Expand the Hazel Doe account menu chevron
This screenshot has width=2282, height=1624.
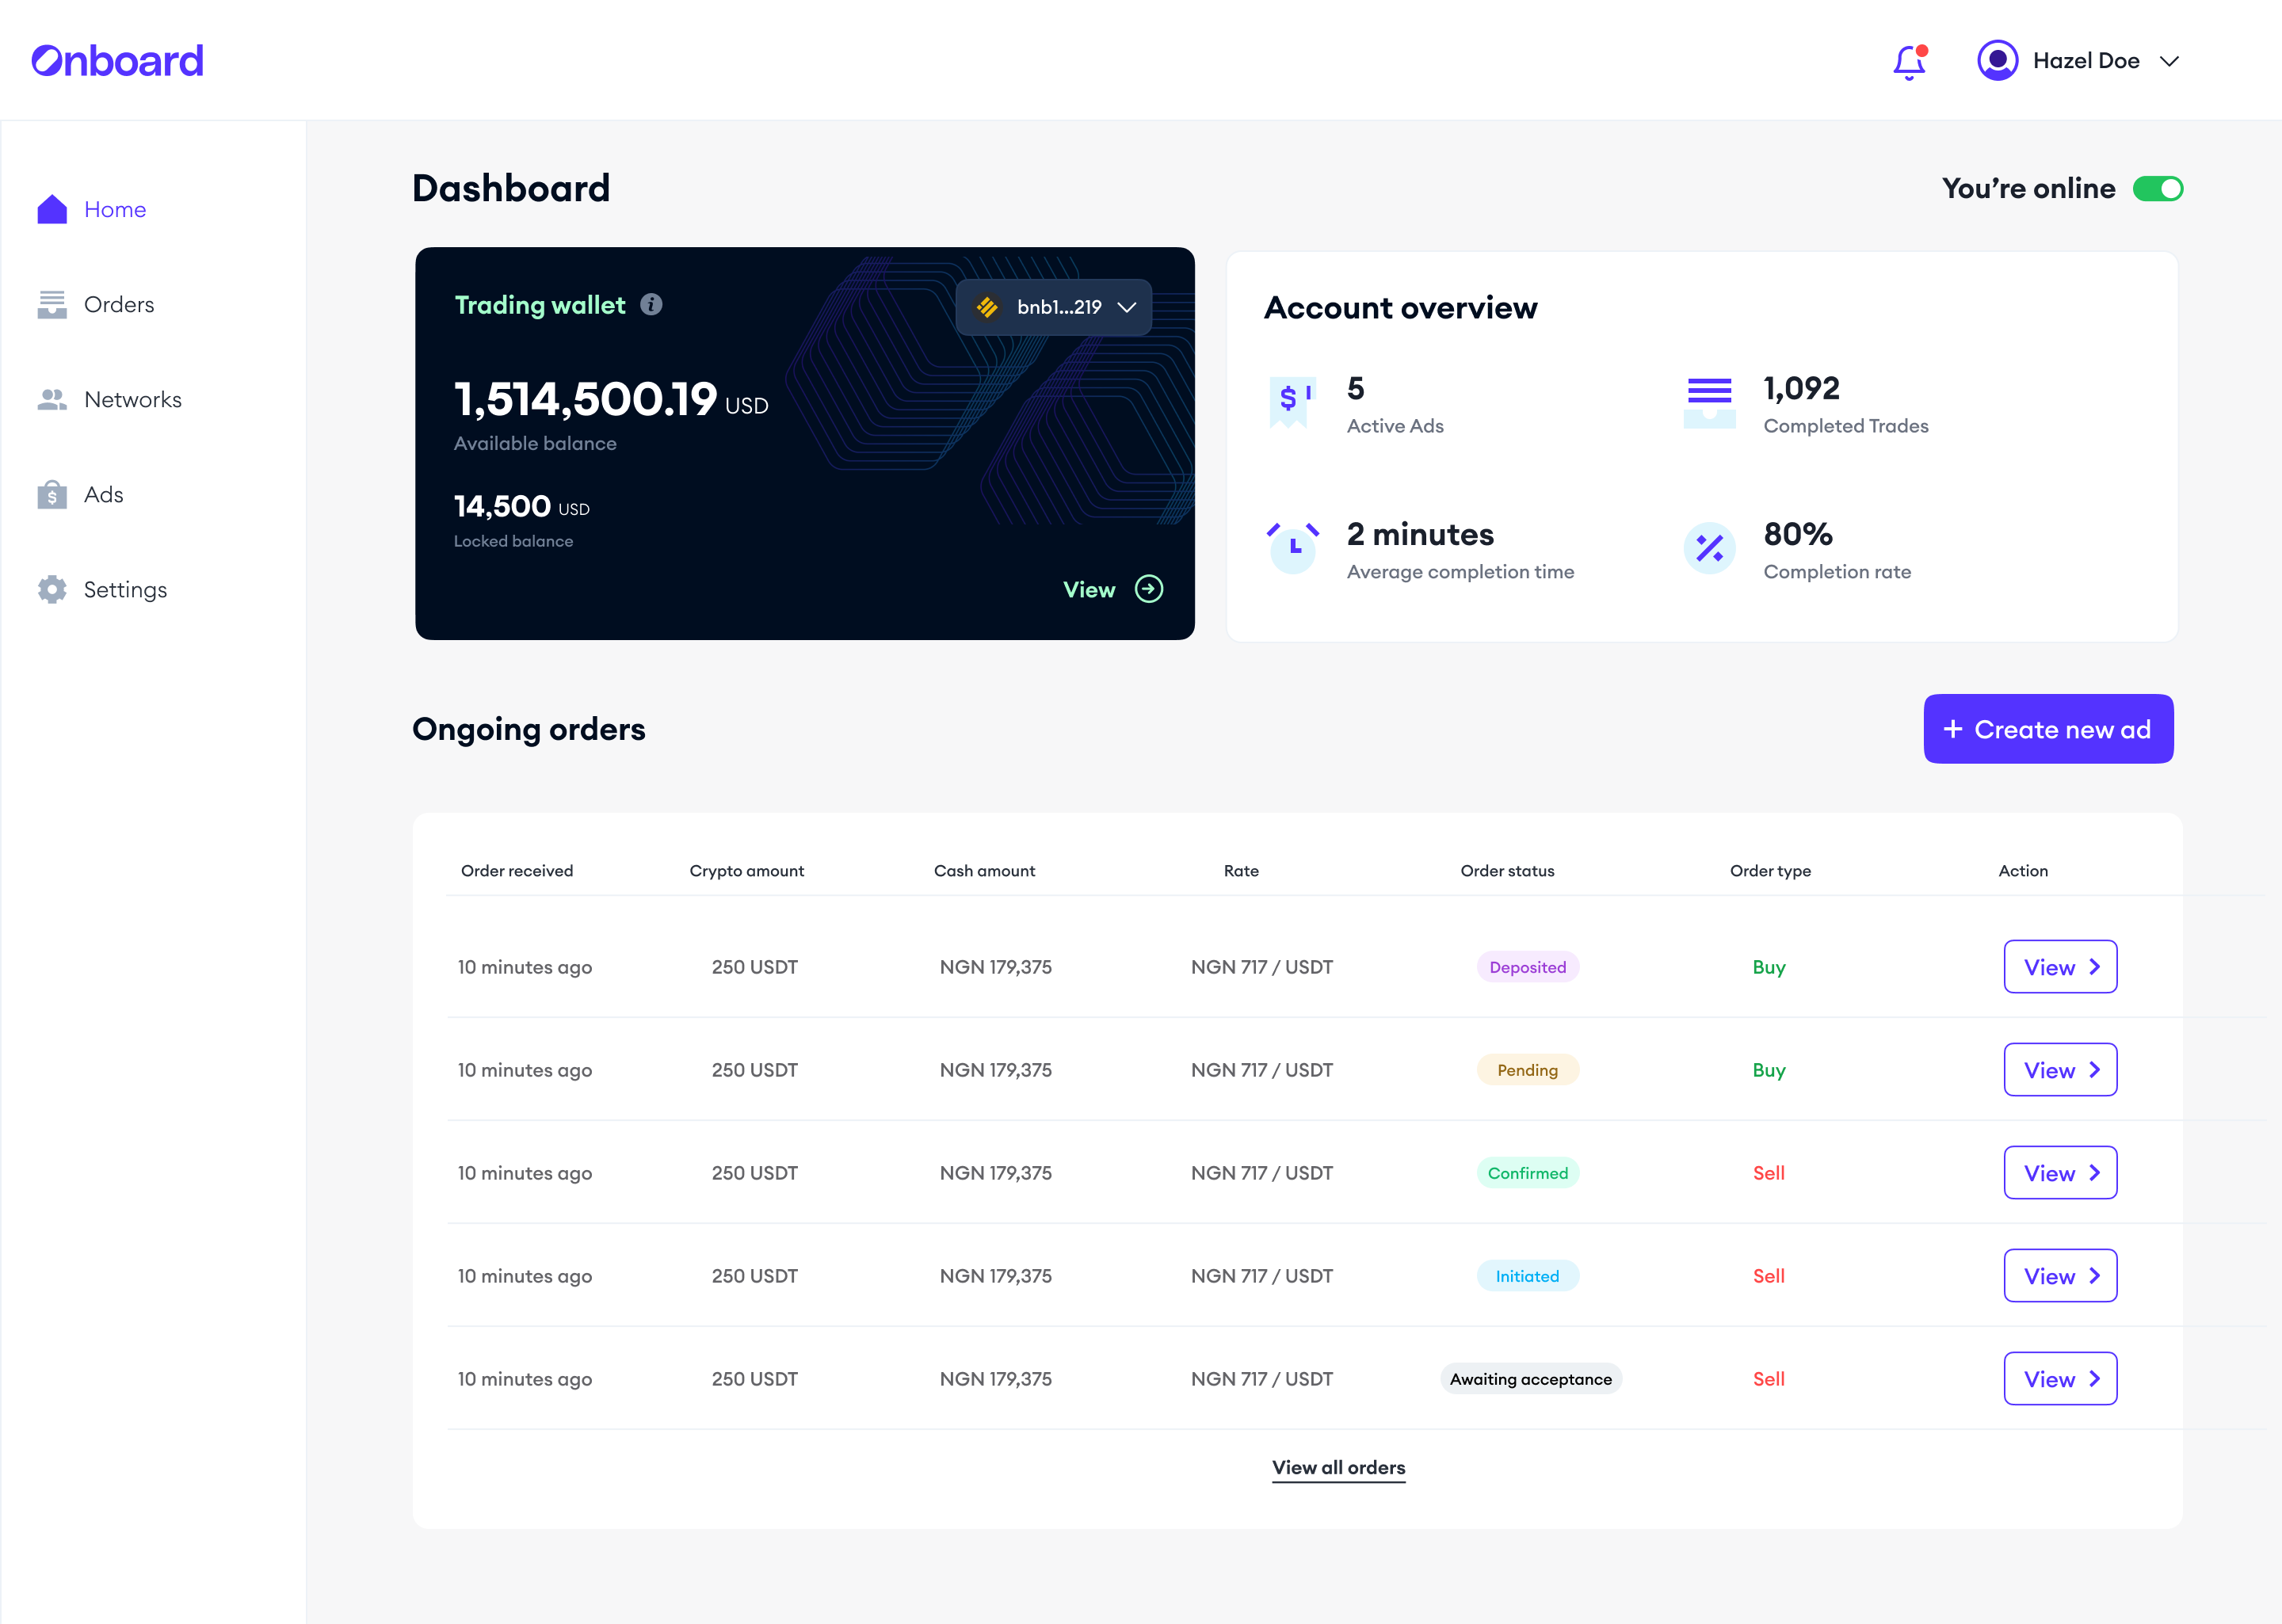point(2169,61)
